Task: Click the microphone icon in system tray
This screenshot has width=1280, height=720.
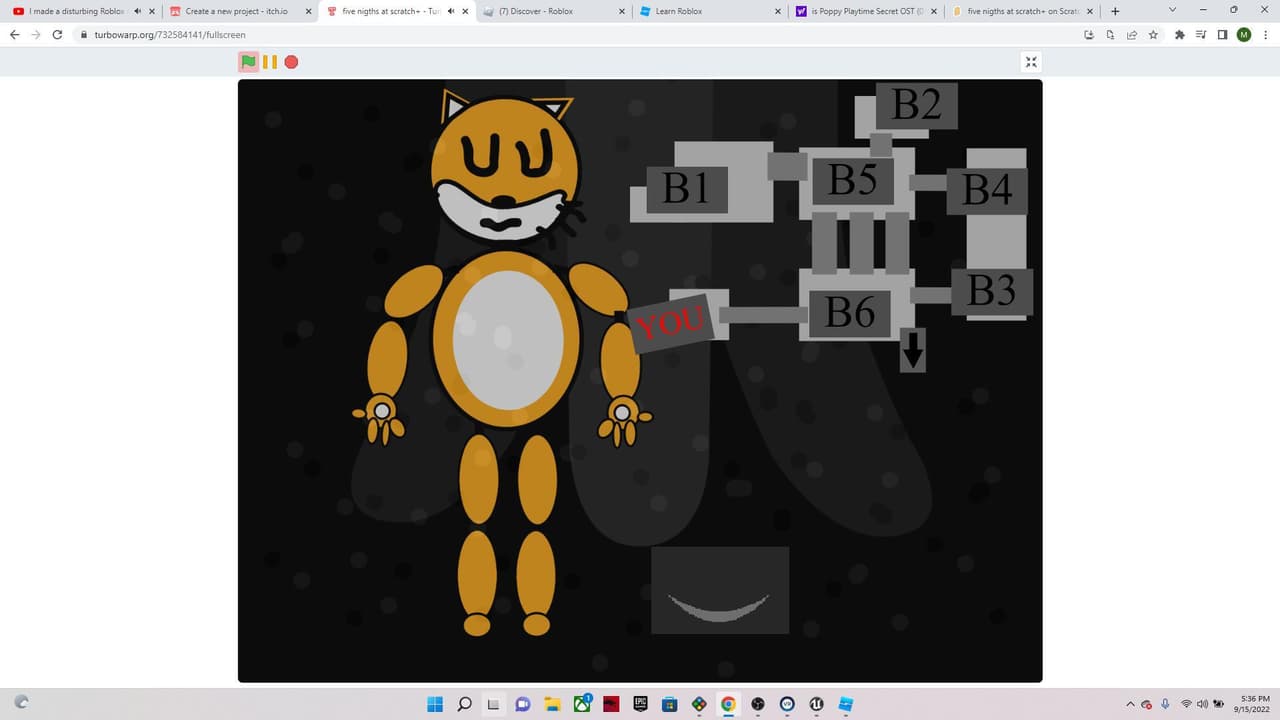Action: tap(1165, 704)
